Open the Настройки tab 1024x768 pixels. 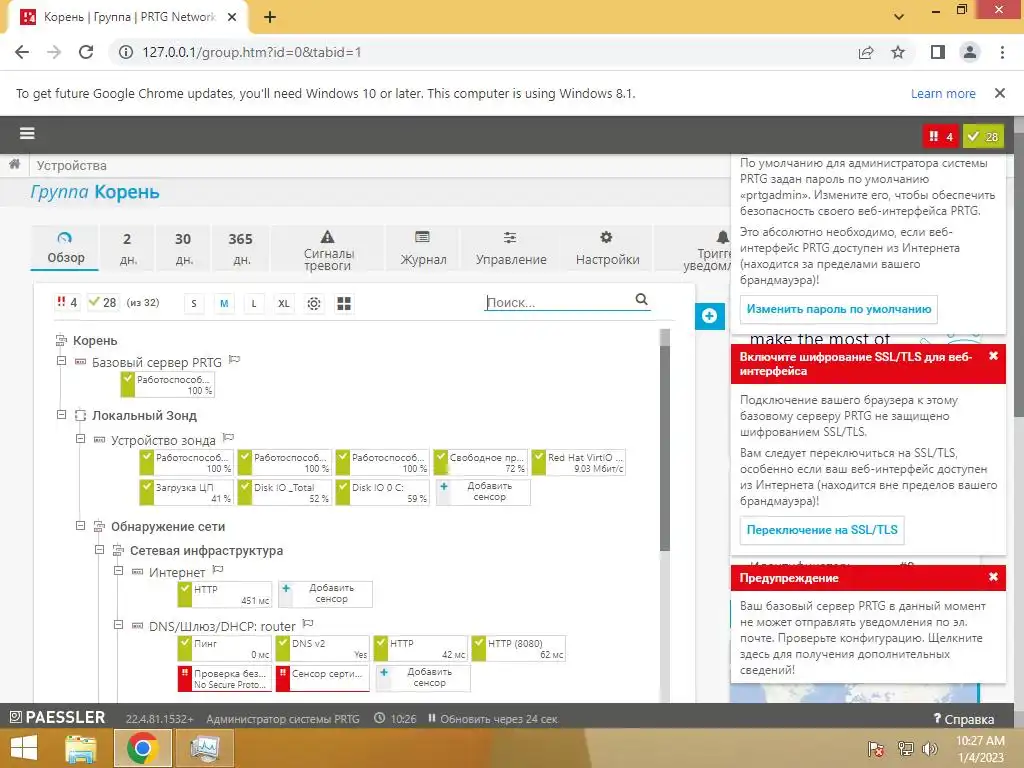(x=607, y=248)
